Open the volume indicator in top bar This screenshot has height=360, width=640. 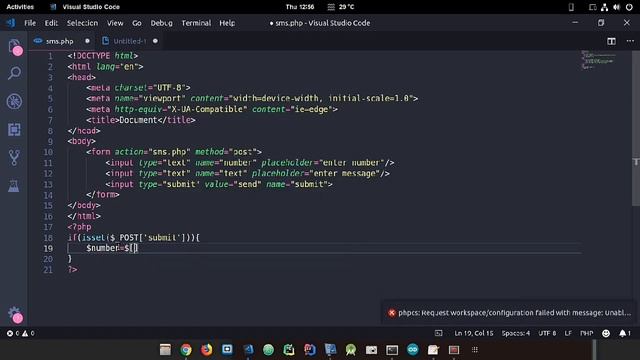(616, 7)
